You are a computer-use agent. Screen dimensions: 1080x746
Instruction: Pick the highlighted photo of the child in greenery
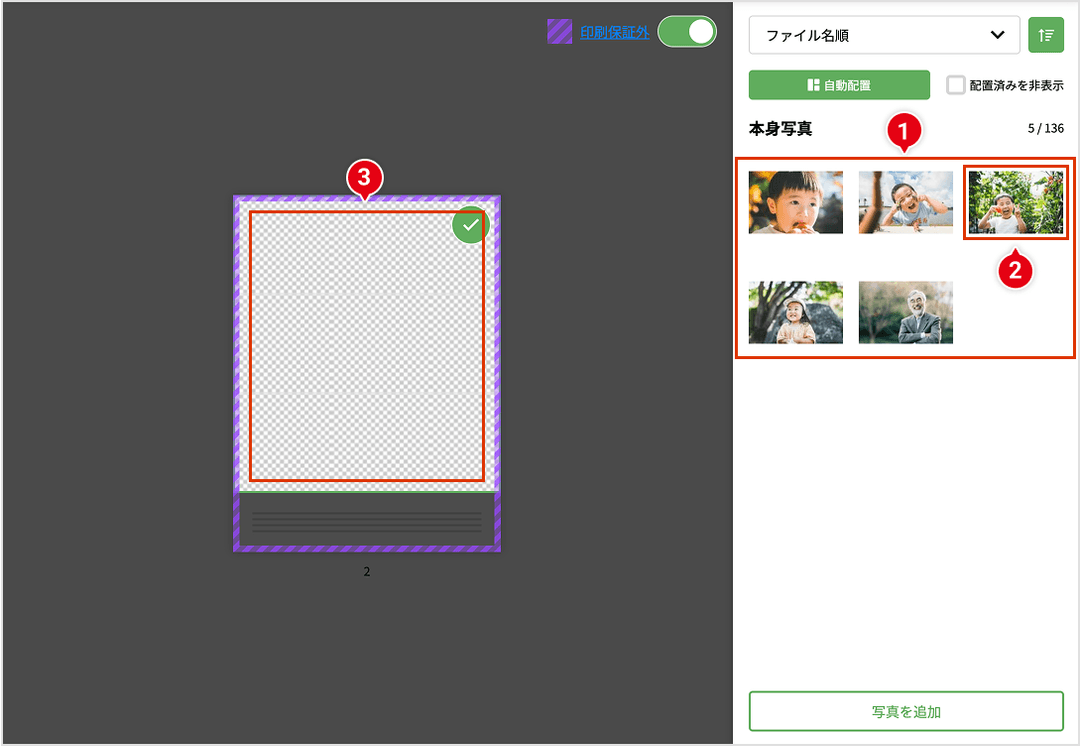click(x=1015, y=202)
